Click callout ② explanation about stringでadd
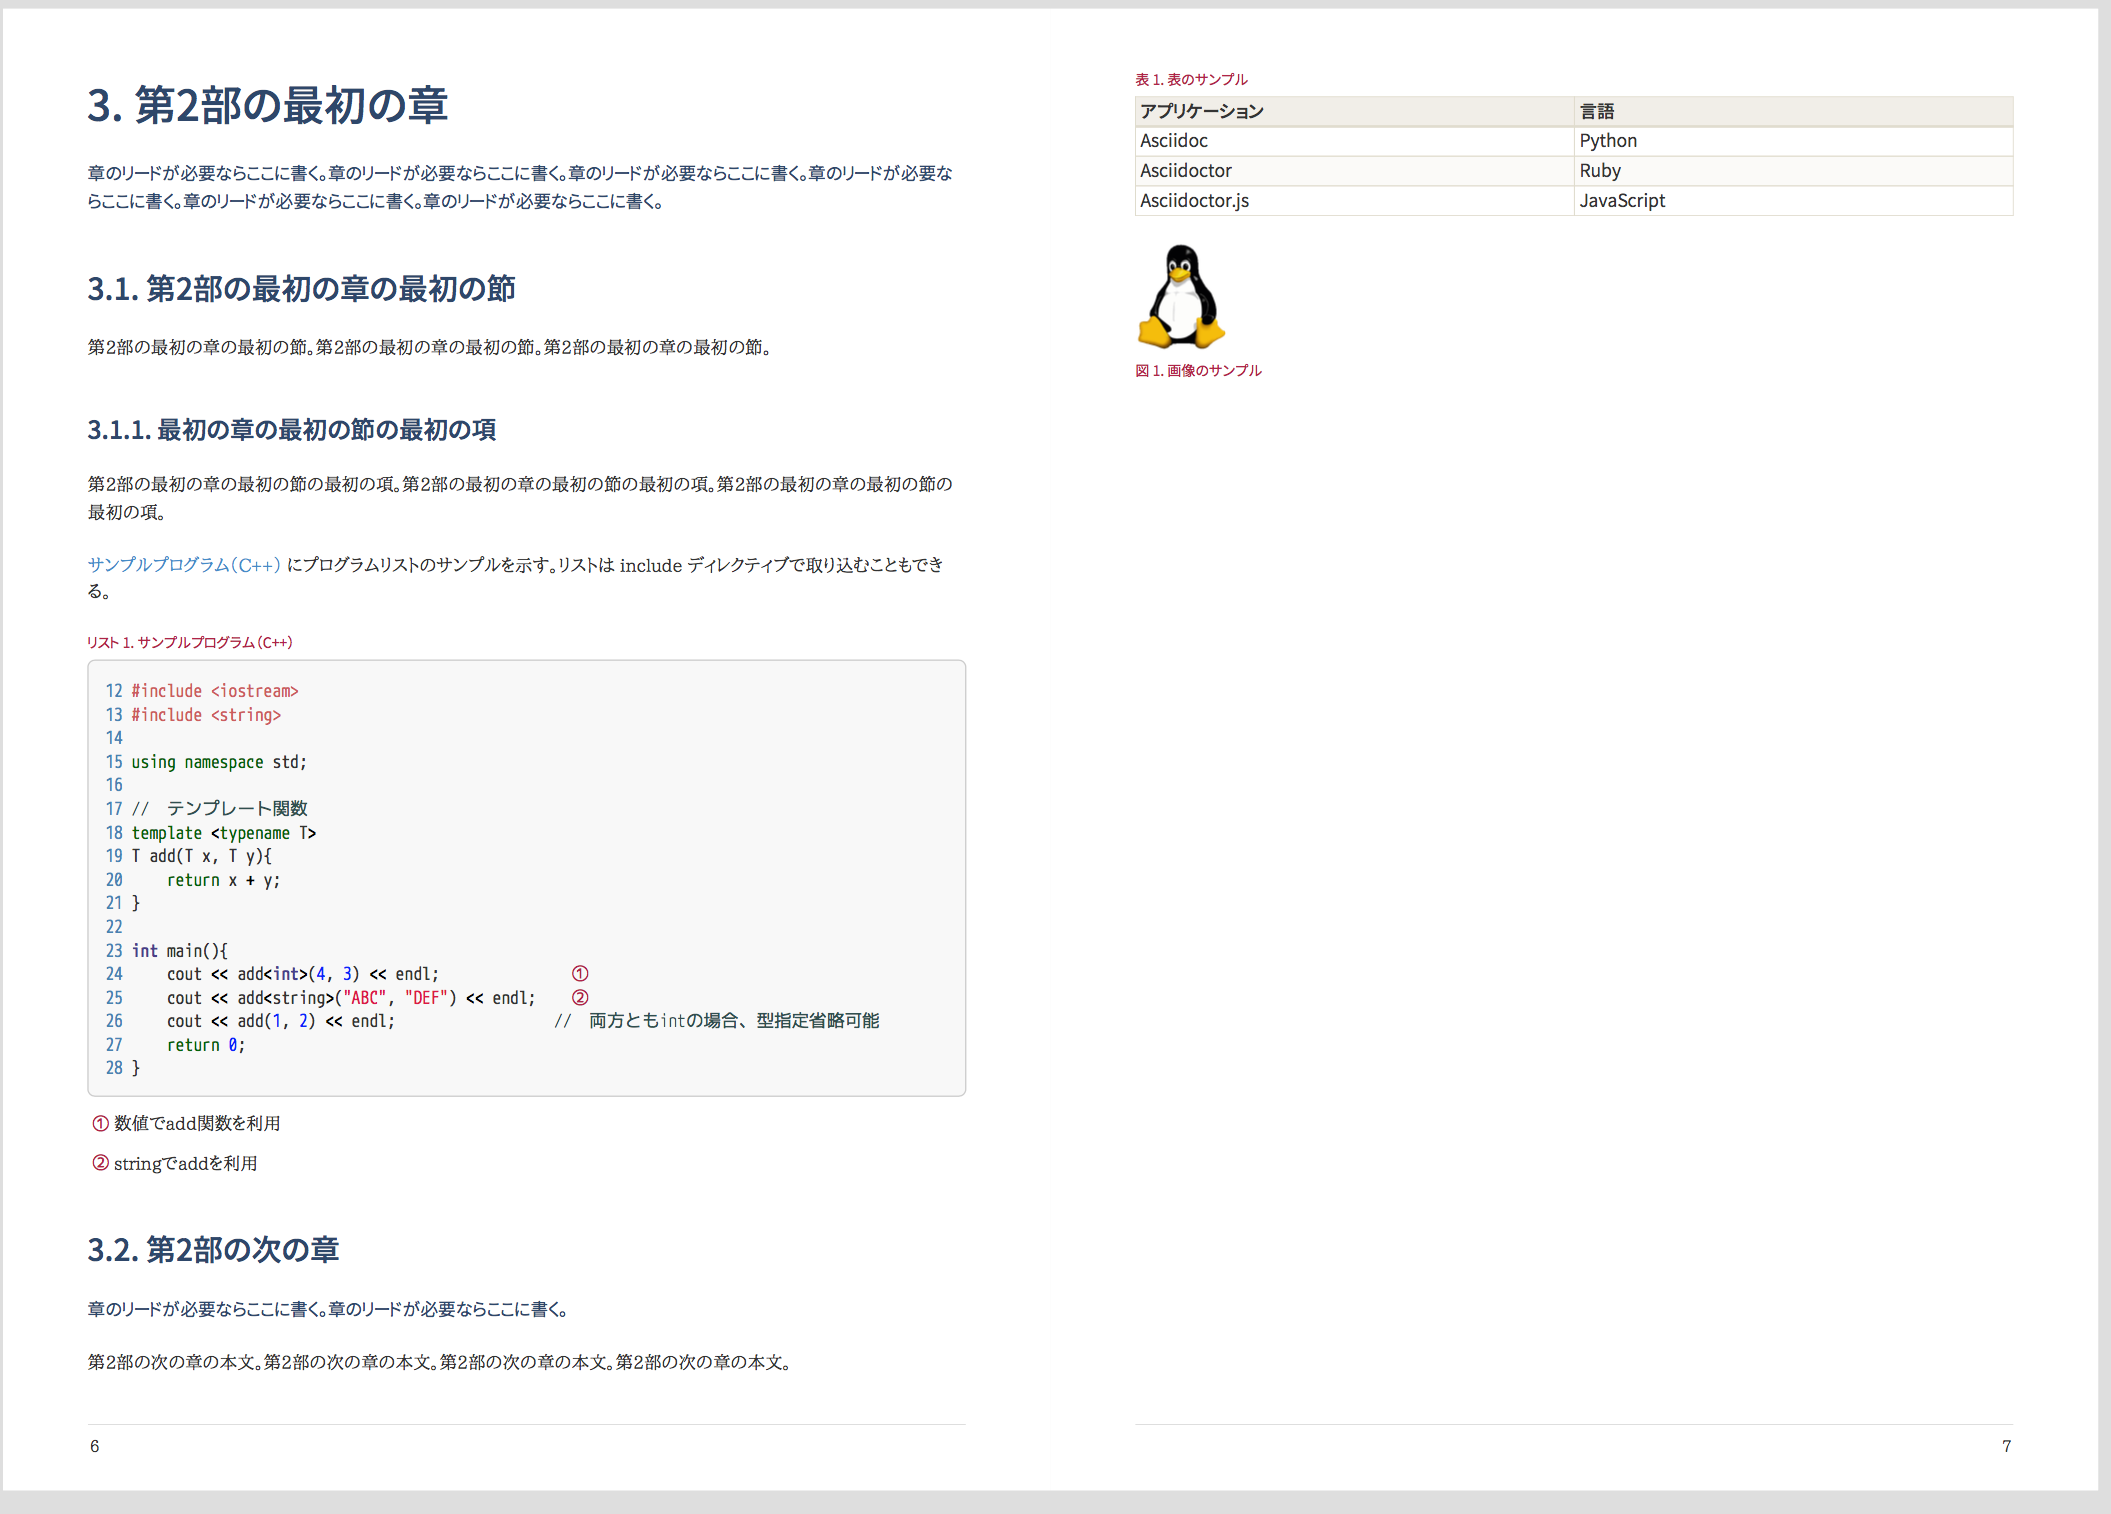Screen dimensions: 2111x1514 pos(175,1163)
